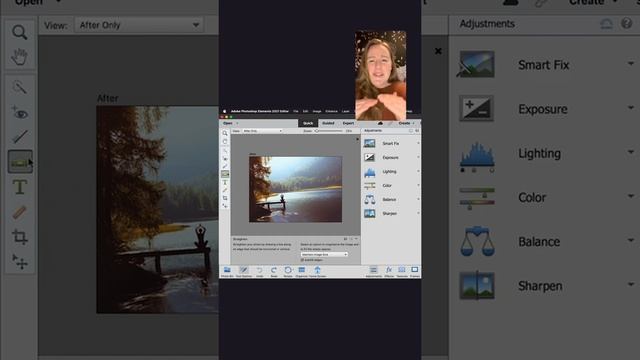Click the enlarged Lighting histogram icon

pos(477,157)
